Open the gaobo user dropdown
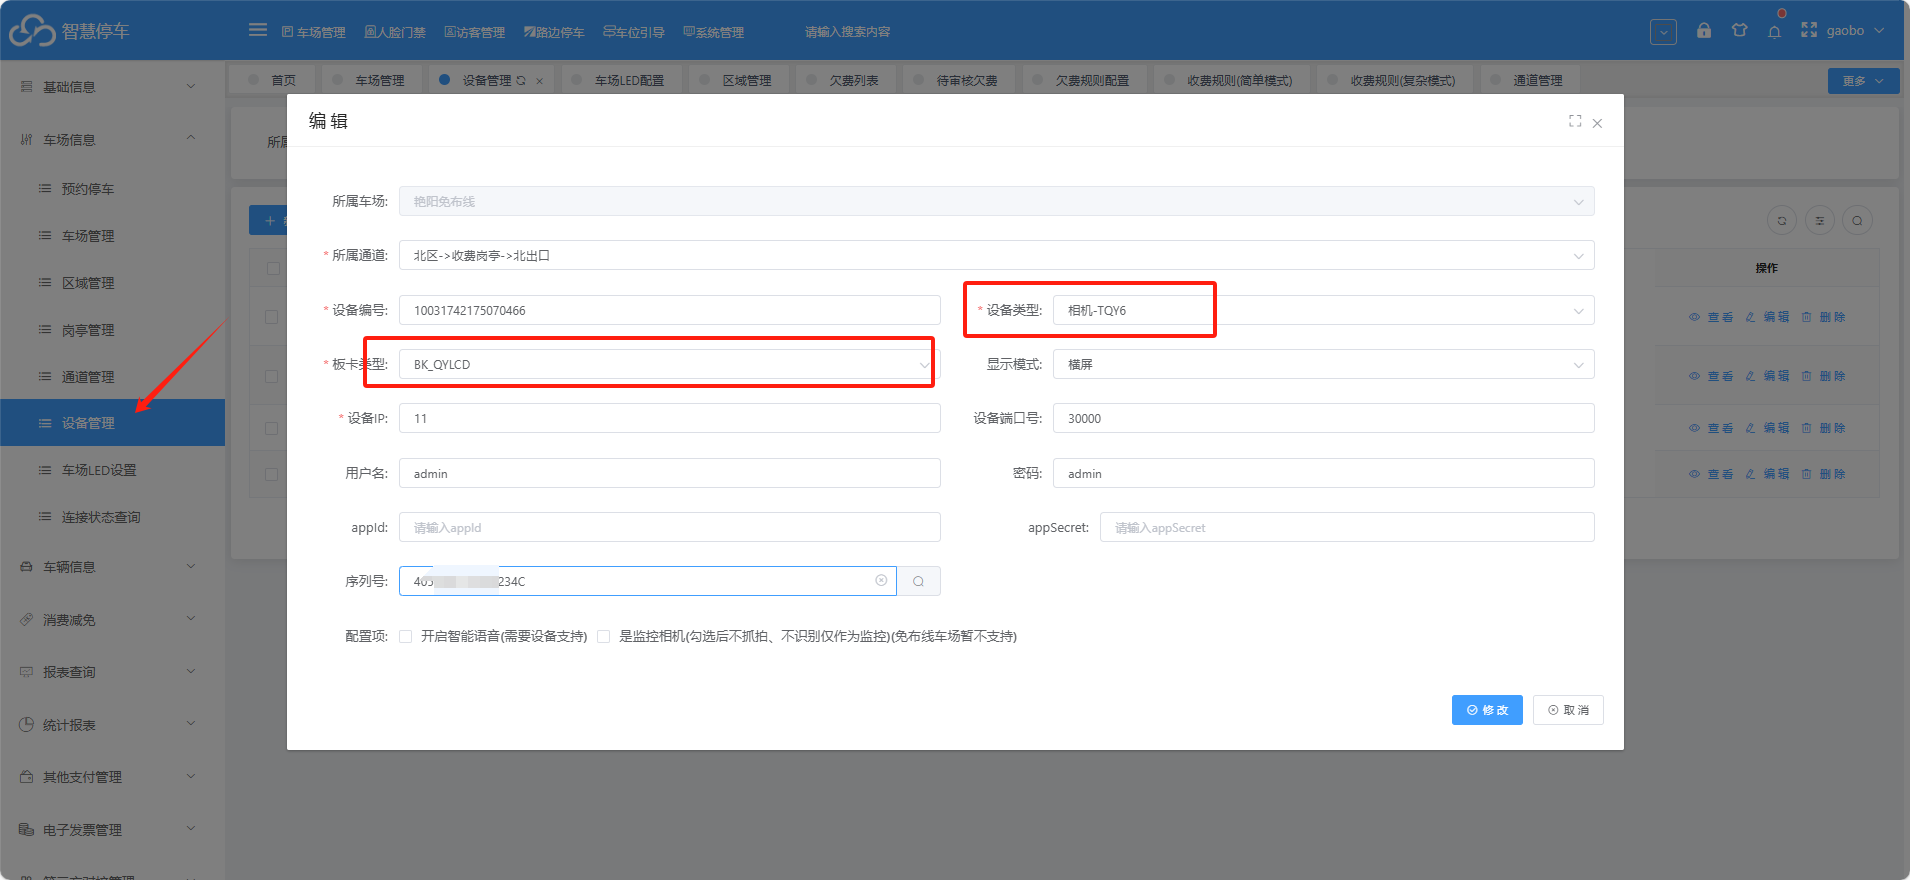This screenshot has height=880, width=1910. point(1855,31)
